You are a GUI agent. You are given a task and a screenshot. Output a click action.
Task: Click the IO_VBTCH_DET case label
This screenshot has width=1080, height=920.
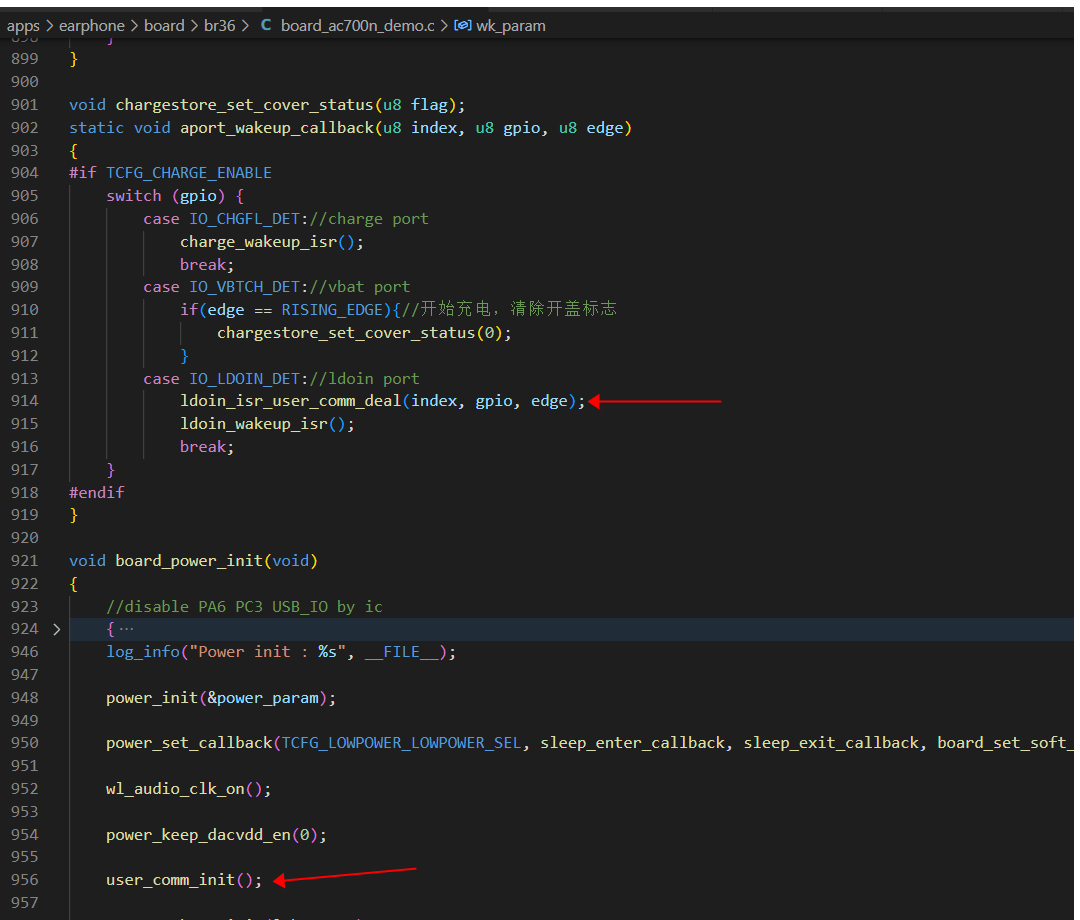pyautogui.click(x=245, y=287)
